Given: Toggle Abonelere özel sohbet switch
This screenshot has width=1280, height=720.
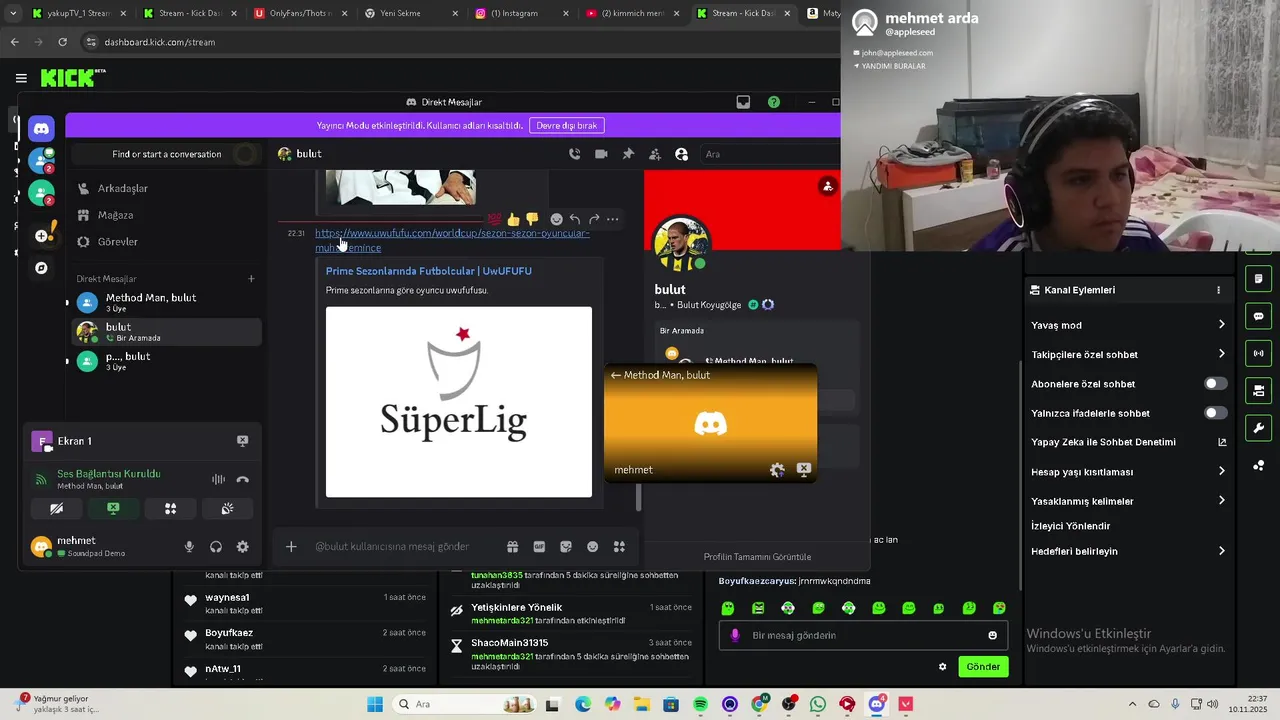Looking at the screenshot, I should tap(1215, 384).
